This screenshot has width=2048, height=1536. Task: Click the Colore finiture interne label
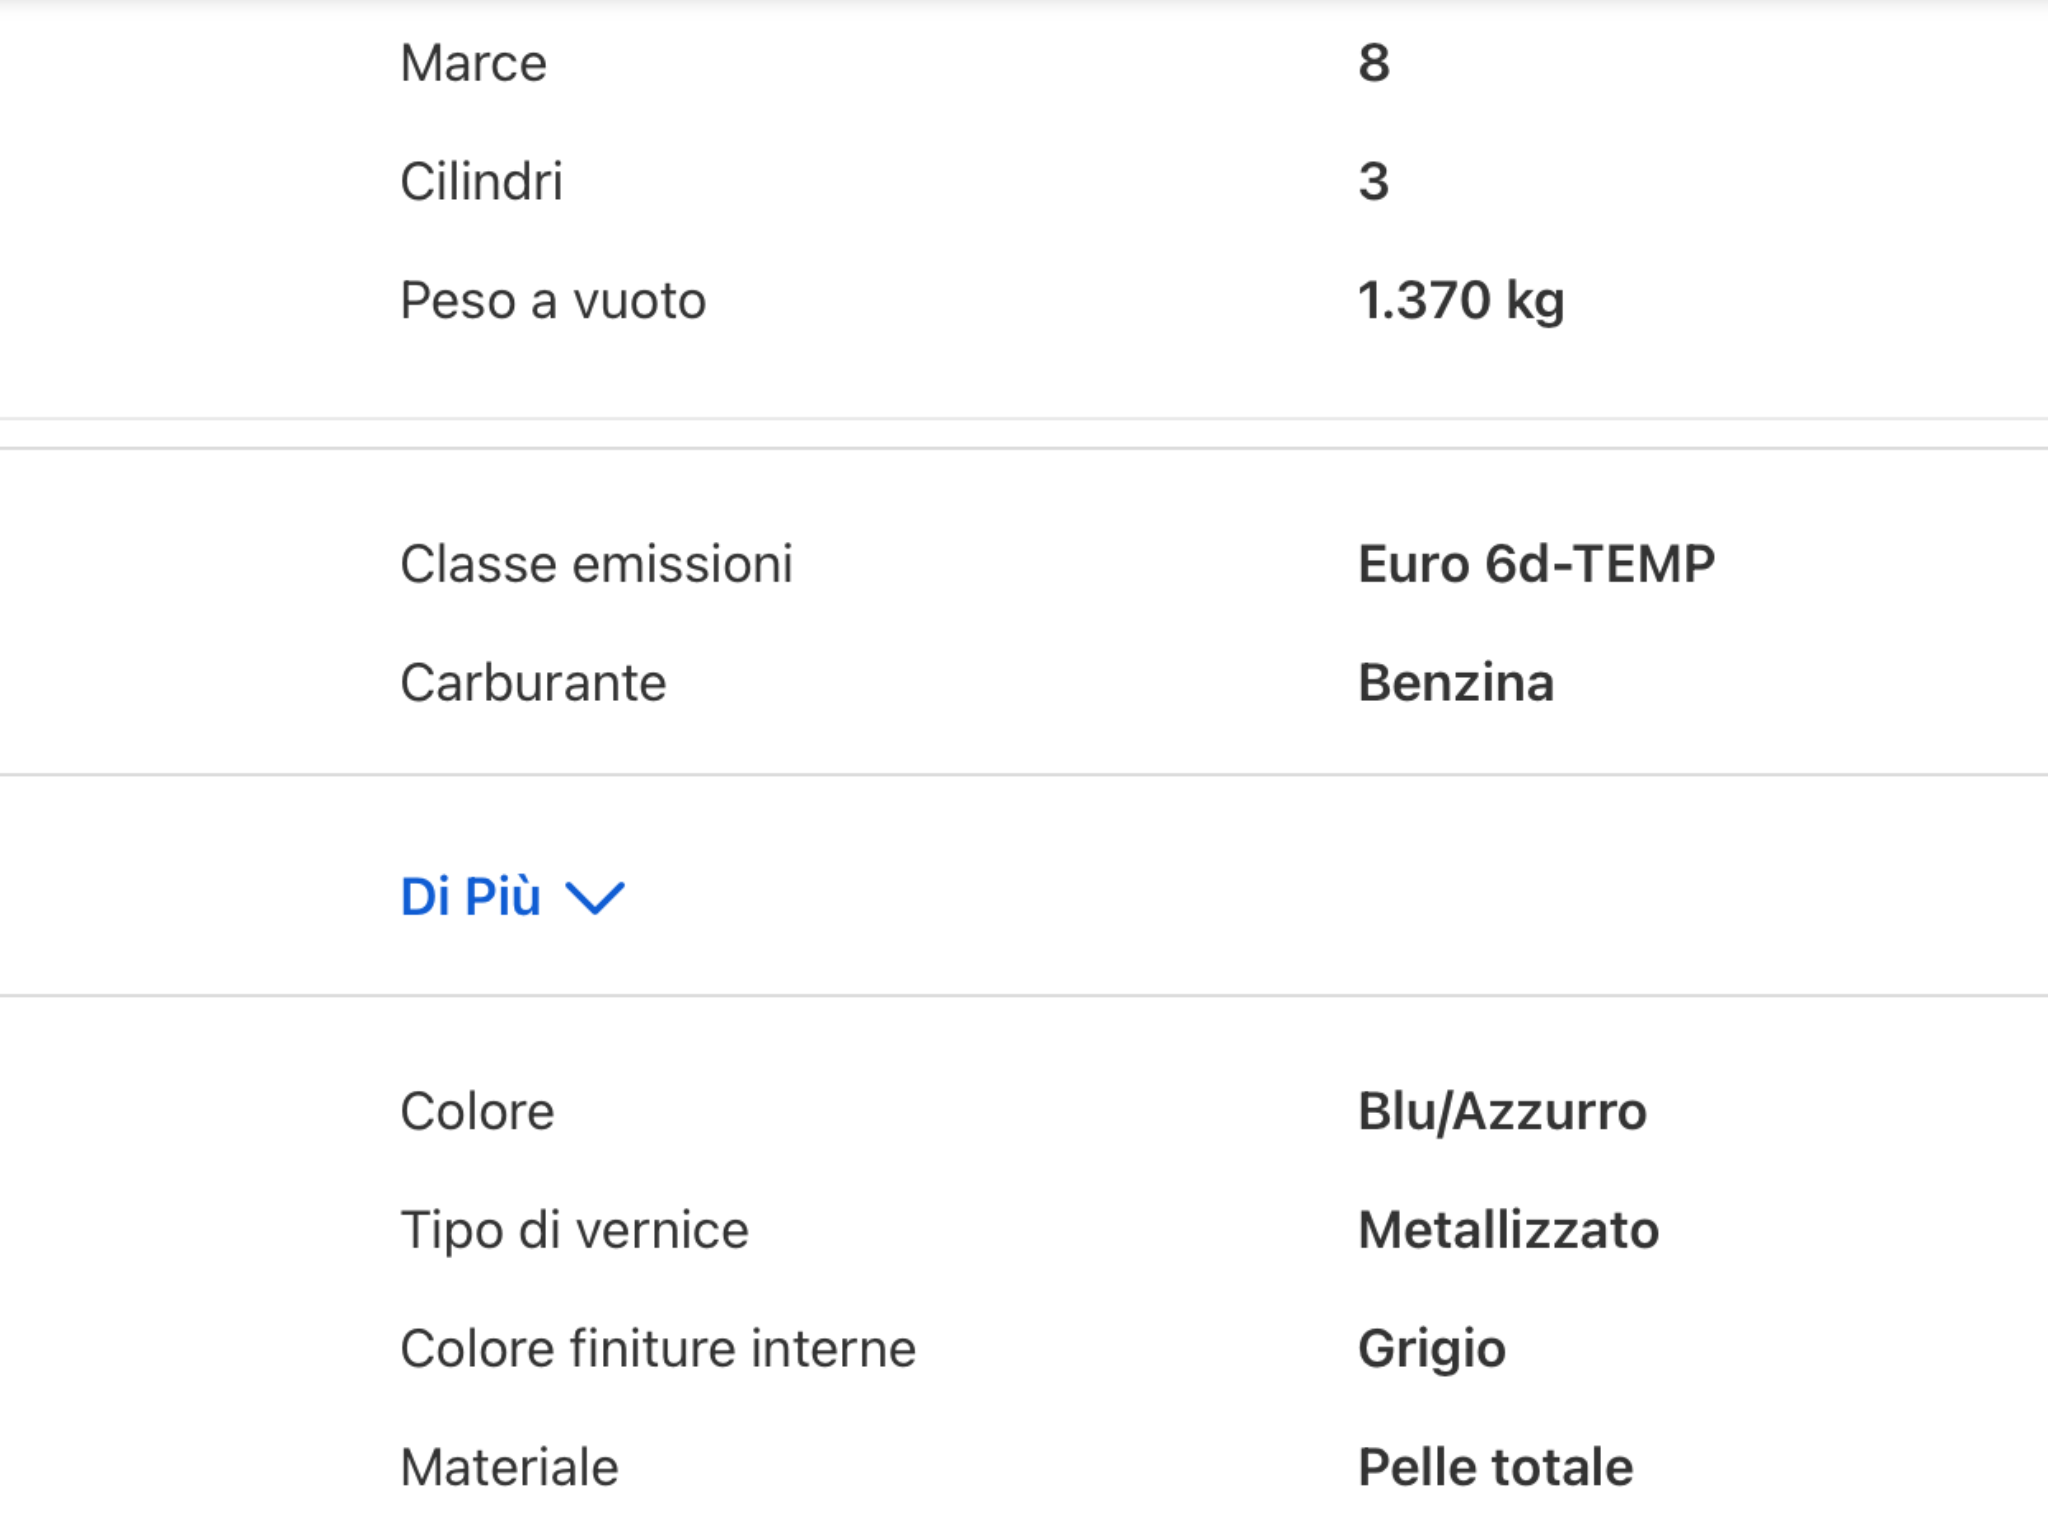(657, 1347)
